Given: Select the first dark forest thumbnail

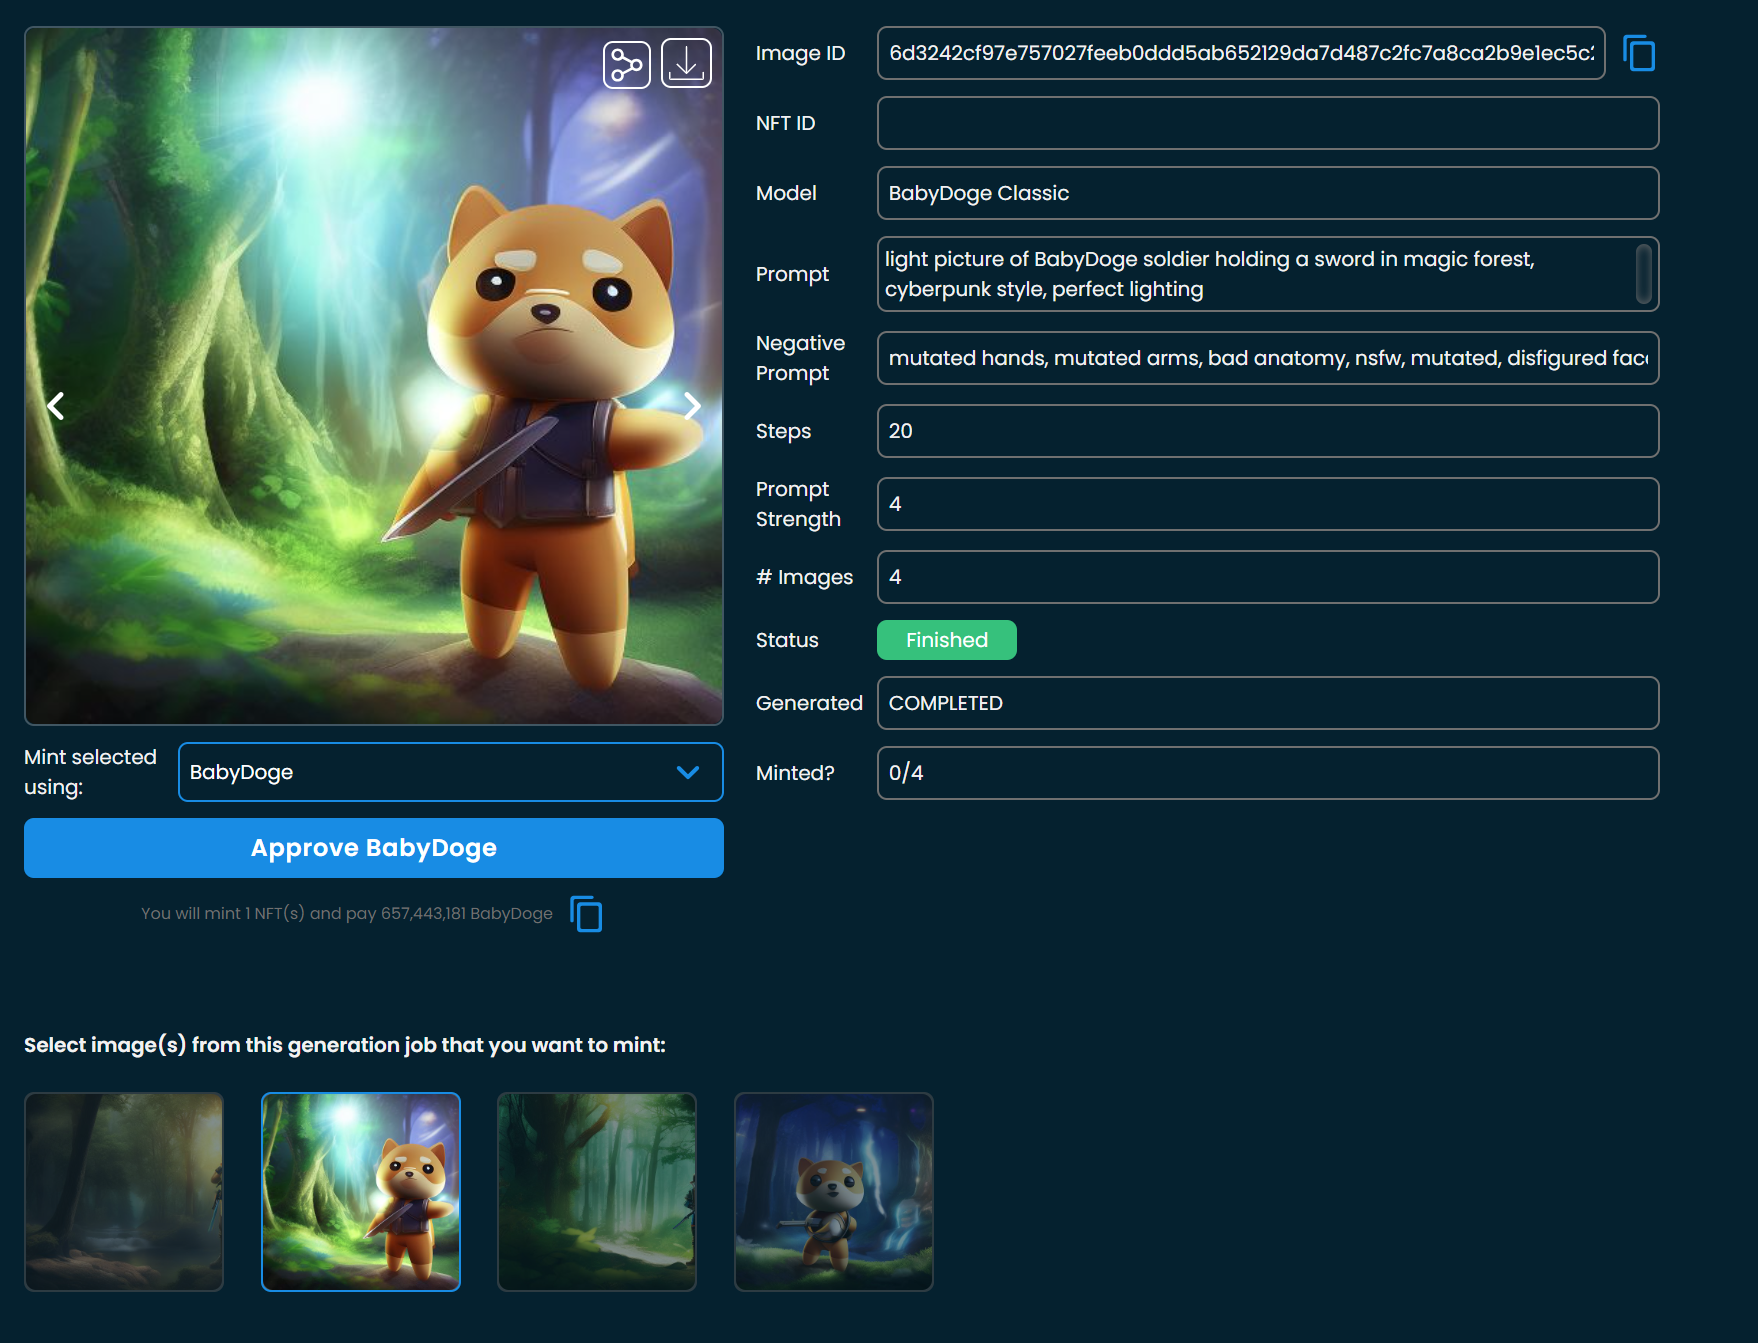Looking at the screenshot, I should [x=124, y=1192].
